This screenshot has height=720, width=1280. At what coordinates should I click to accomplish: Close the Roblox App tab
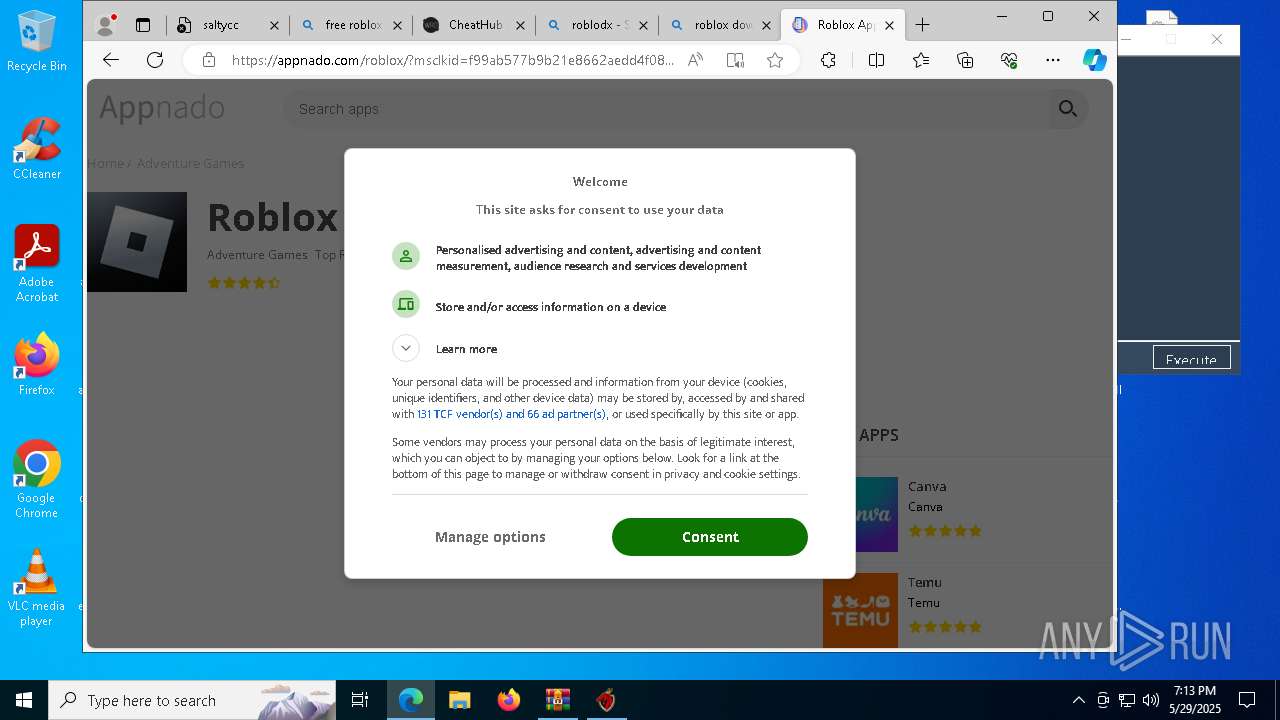point(889,25)
